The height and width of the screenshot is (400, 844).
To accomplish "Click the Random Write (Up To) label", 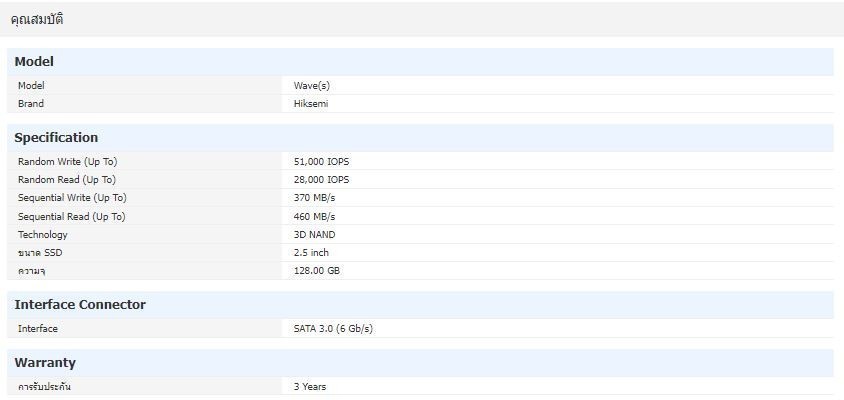I will (x=68, y=162).
